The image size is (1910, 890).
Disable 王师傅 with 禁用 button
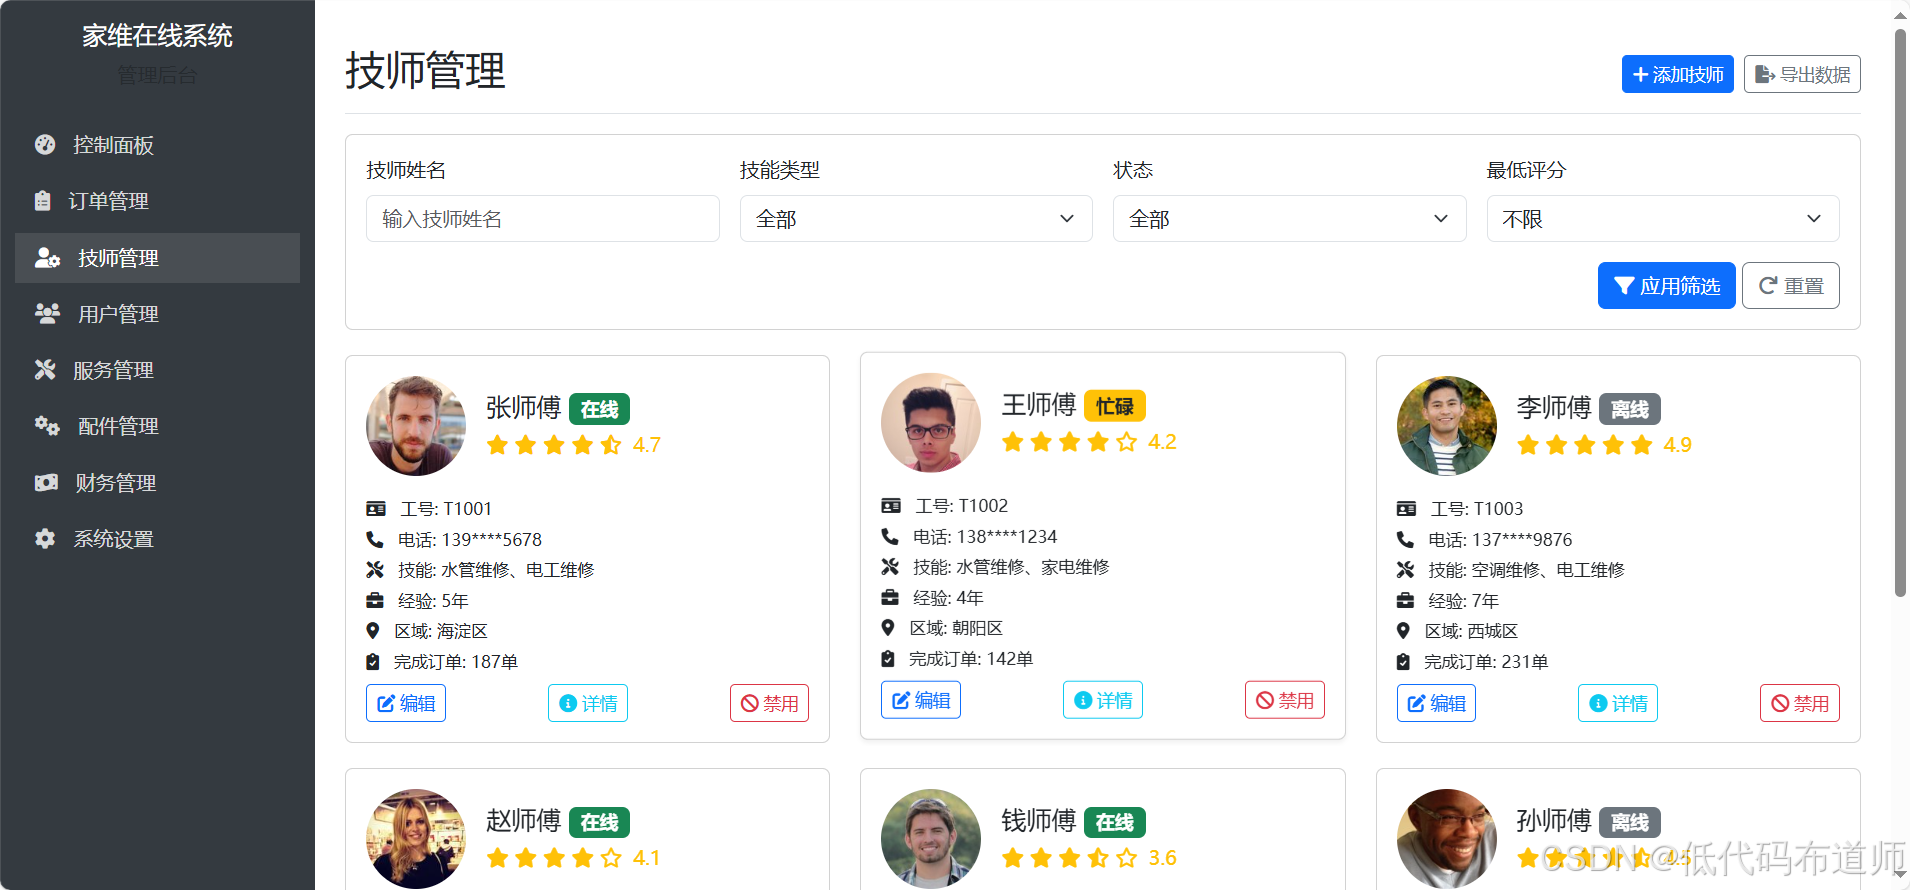(x=1285, y=700)
